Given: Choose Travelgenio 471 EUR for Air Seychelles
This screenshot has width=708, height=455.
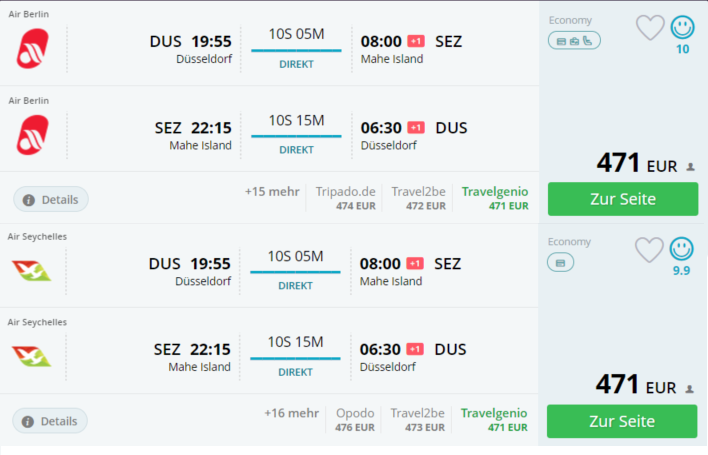Looking at the screenshot, I should click(x=494, y=420).
